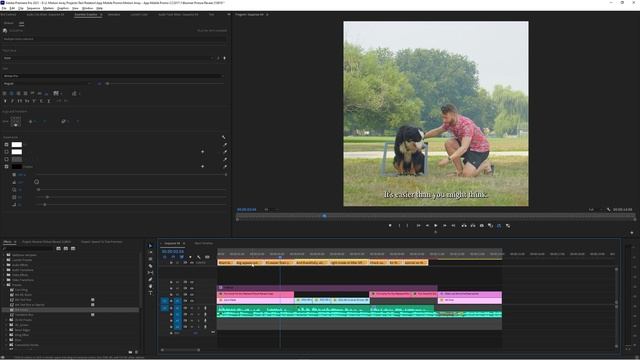The height and width of the screenshot is (360, 640).
Task: Click the Export Frame camera icon
Action: tap(482, 225)
